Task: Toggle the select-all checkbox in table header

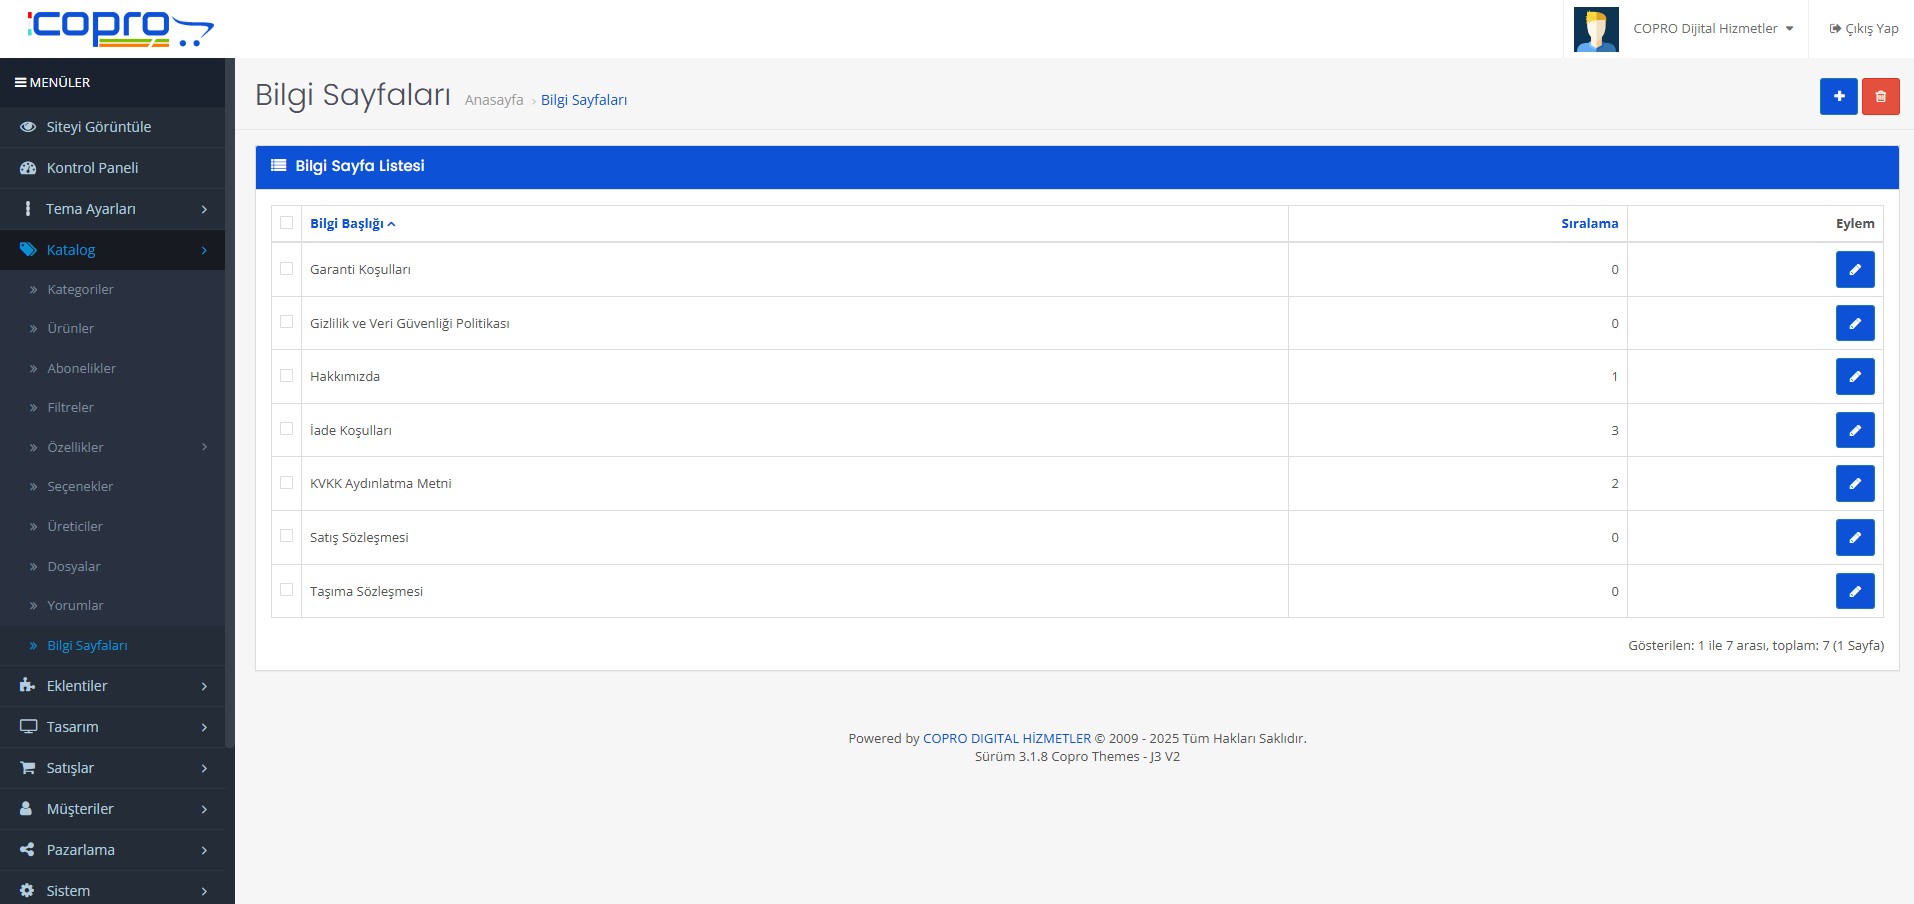Action: click(287, 223)
